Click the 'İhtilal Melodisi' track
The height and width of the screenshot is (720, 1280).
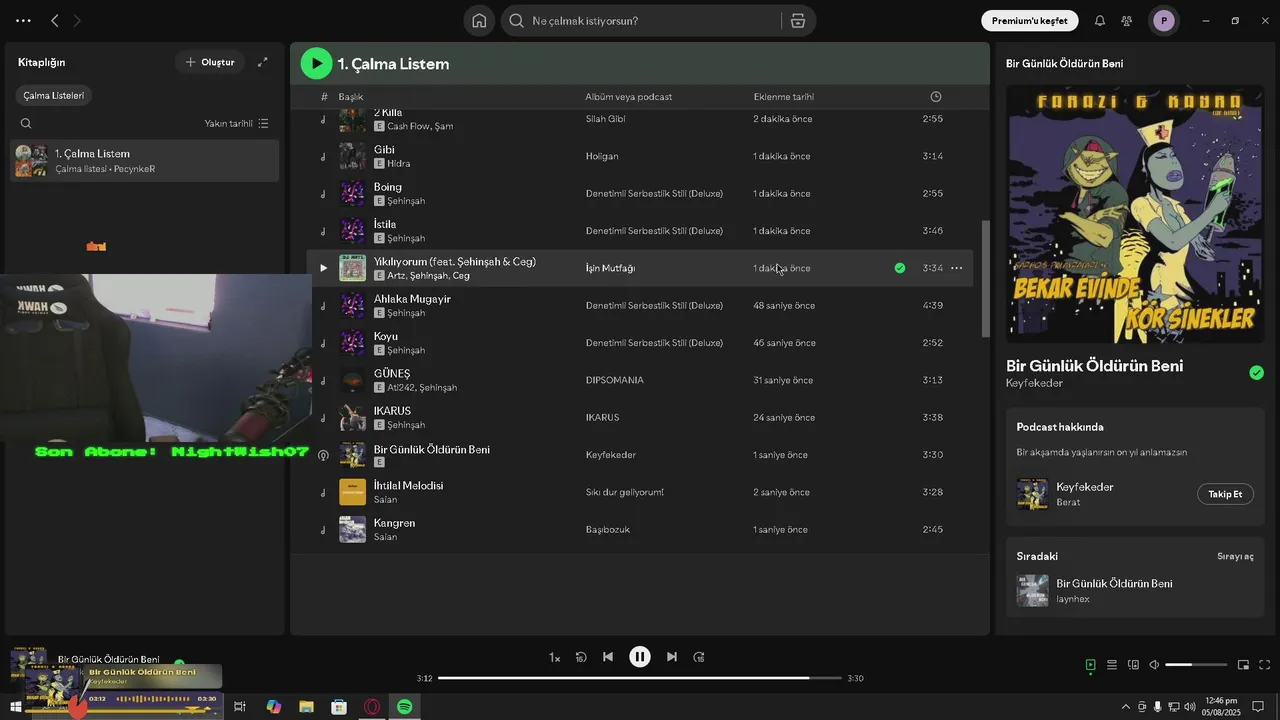point(408,486)
